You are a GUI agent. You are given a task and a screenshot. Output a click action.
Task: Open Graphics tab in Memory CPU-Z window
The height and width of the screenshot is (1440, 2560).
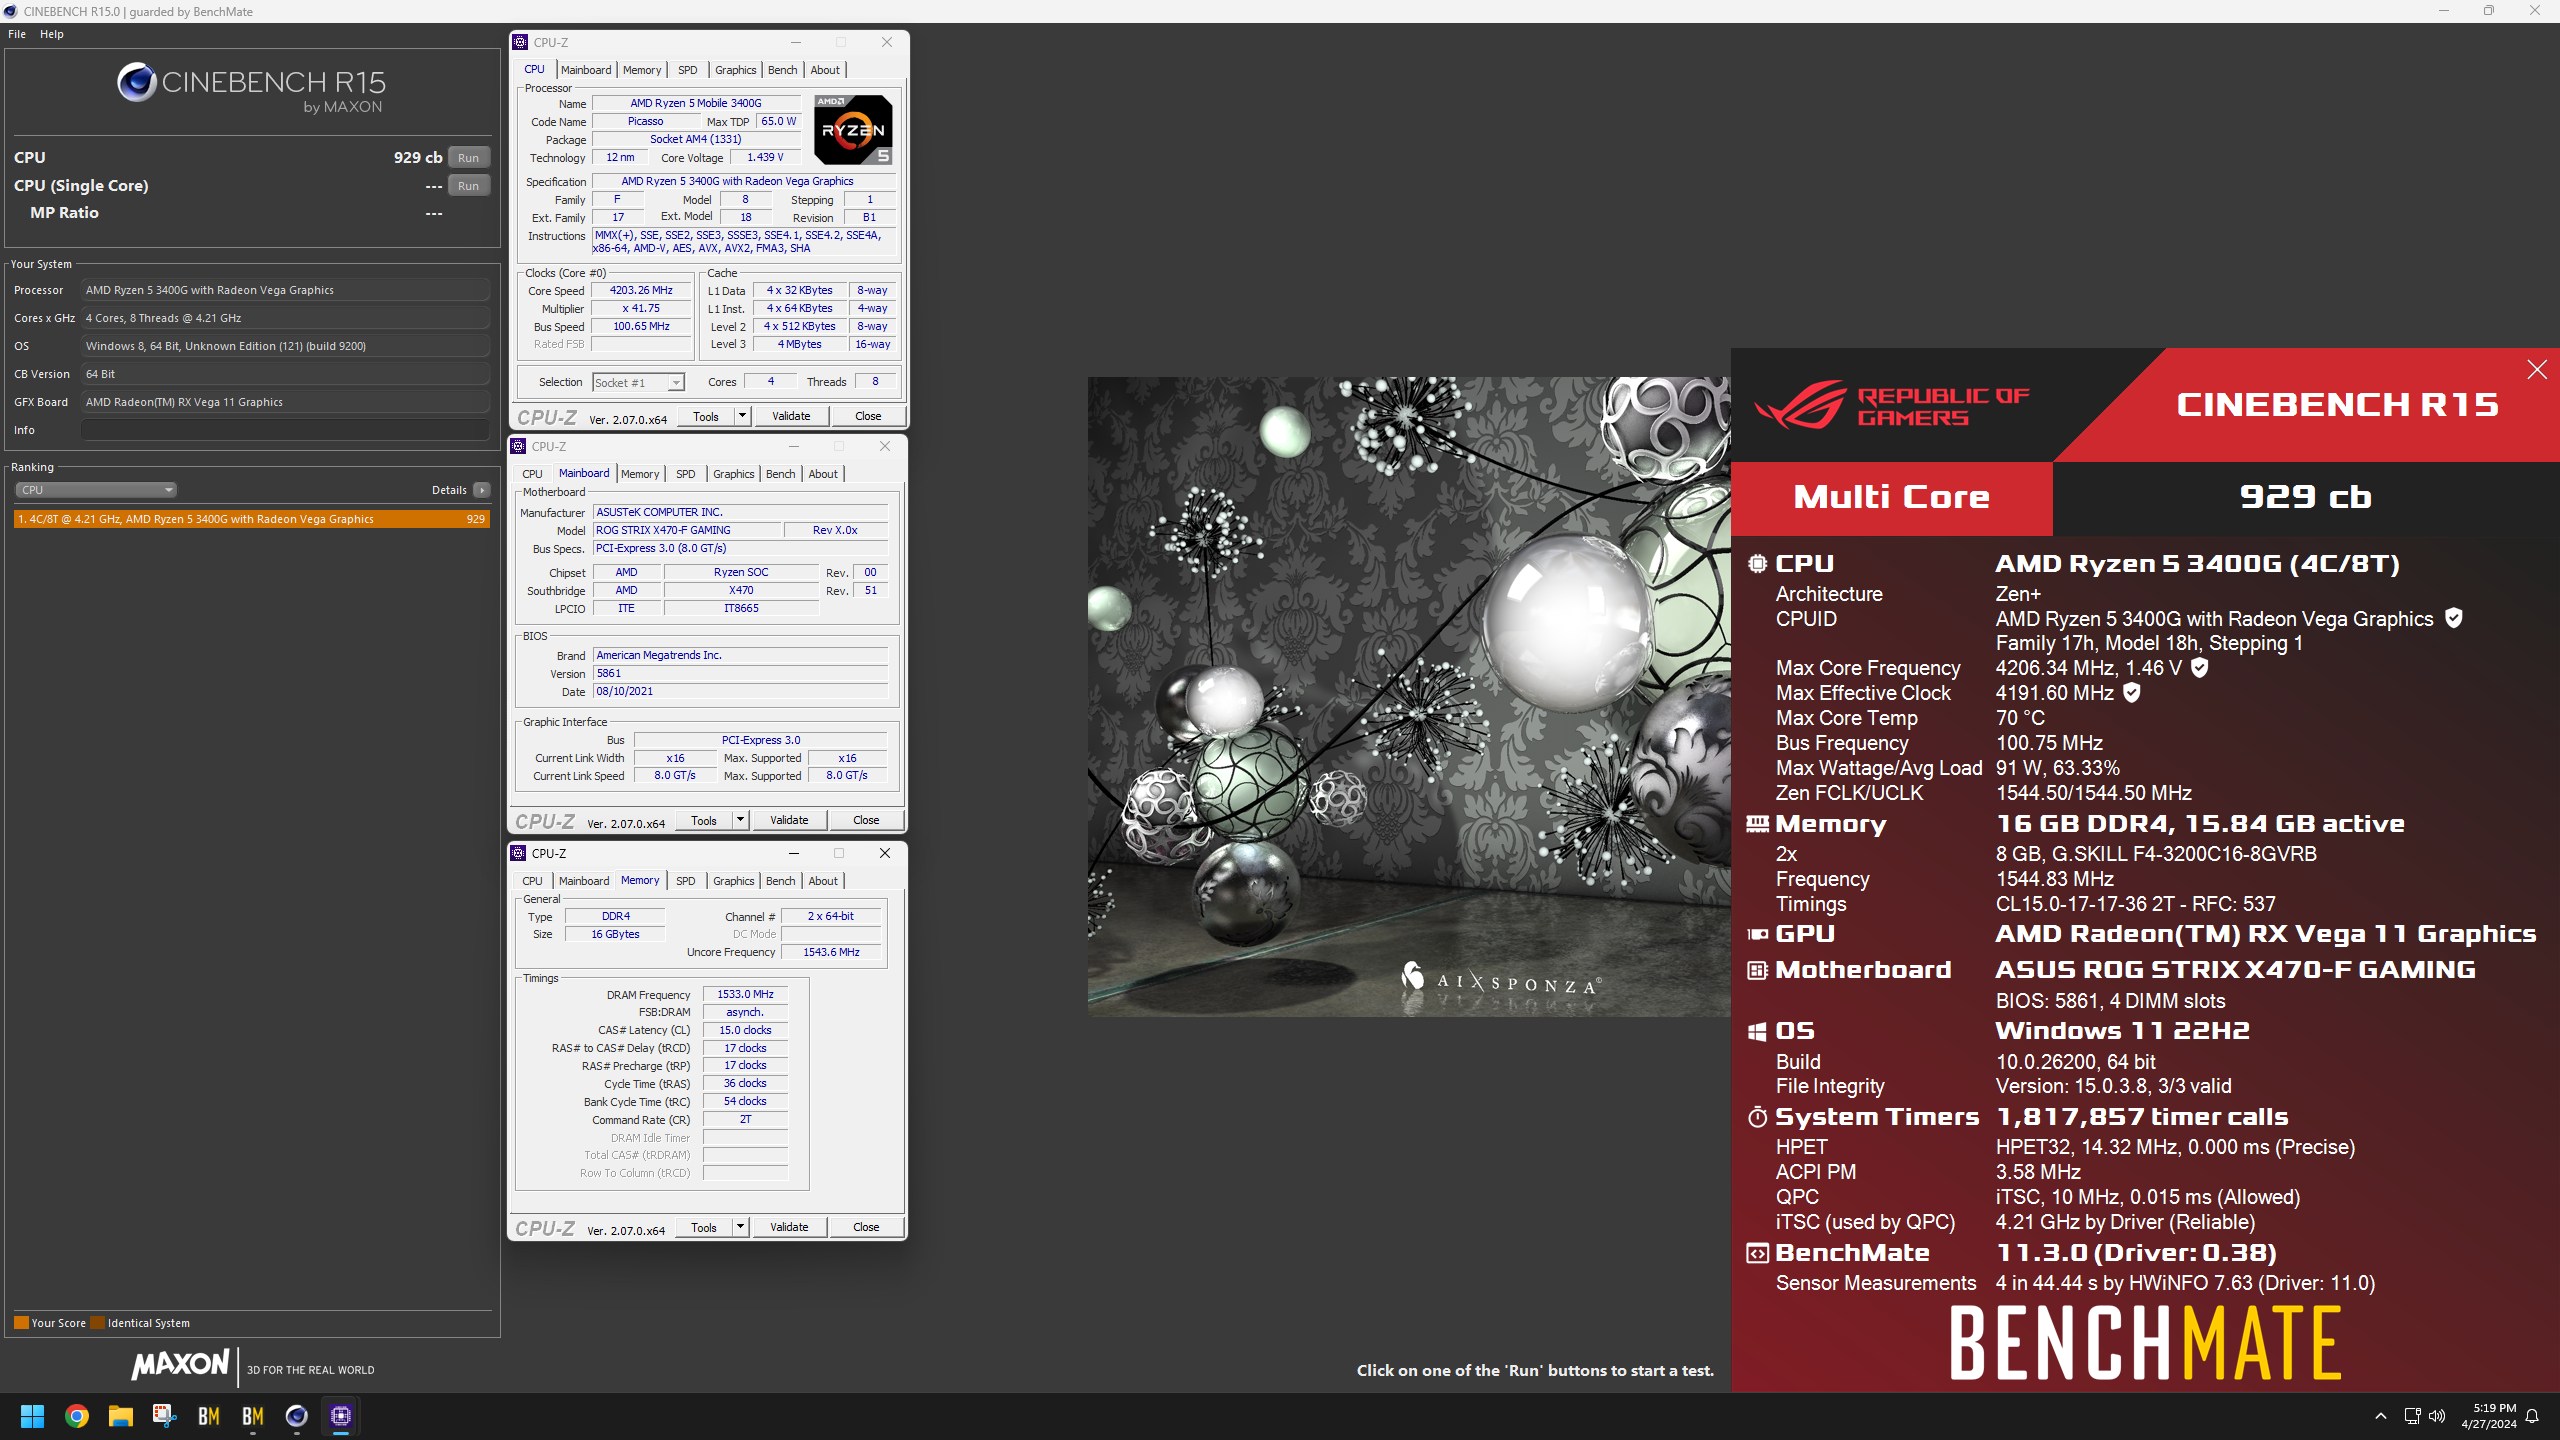(734, 881)
